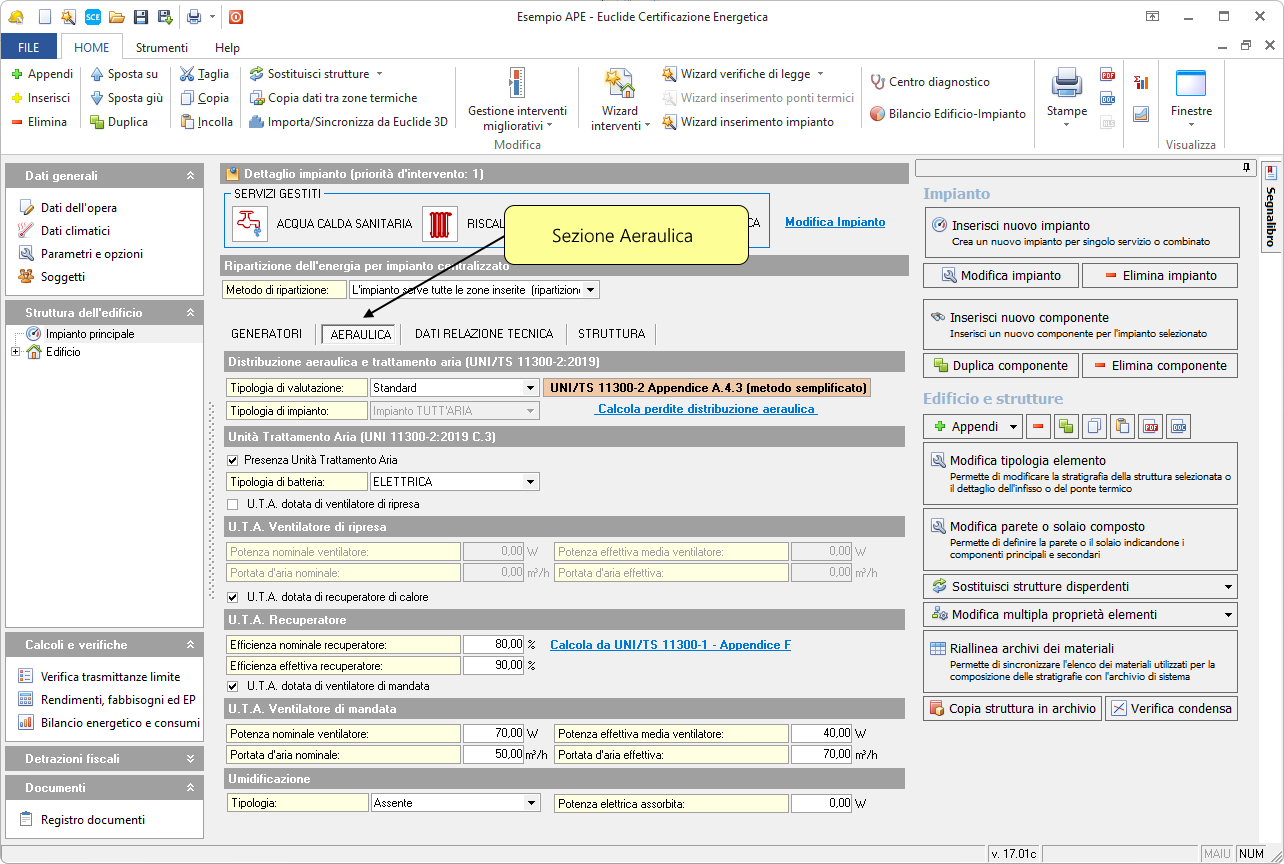
Task: Enable U.T.A. dotata di ventilatore di ripresa
Action: [x=234, y=504]
